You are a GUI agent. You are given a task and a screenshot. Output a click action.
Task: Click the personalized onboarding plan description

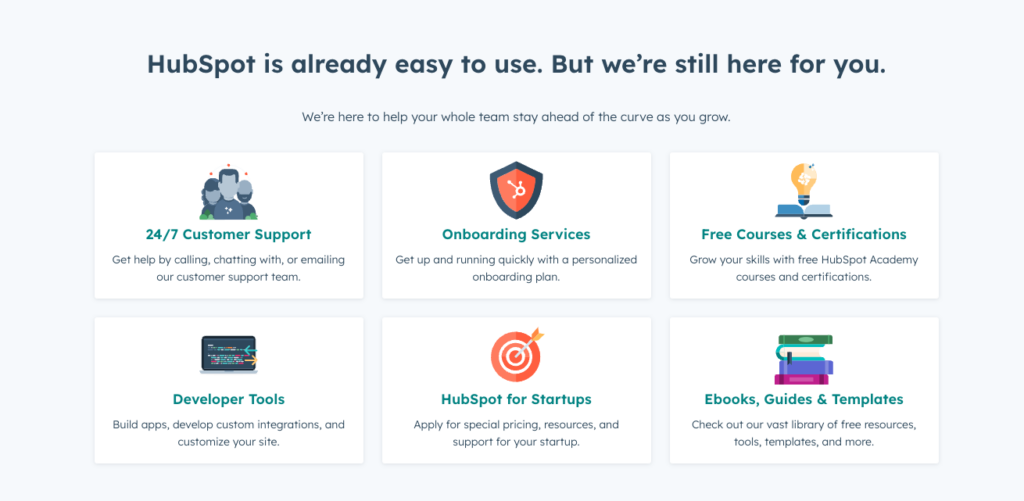pyautogui.click(x=516, y=268)
